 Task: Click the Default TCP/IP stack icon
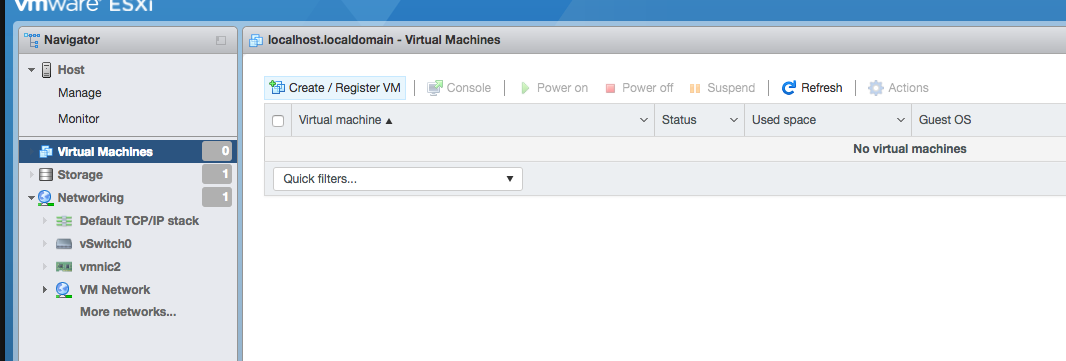64,221
